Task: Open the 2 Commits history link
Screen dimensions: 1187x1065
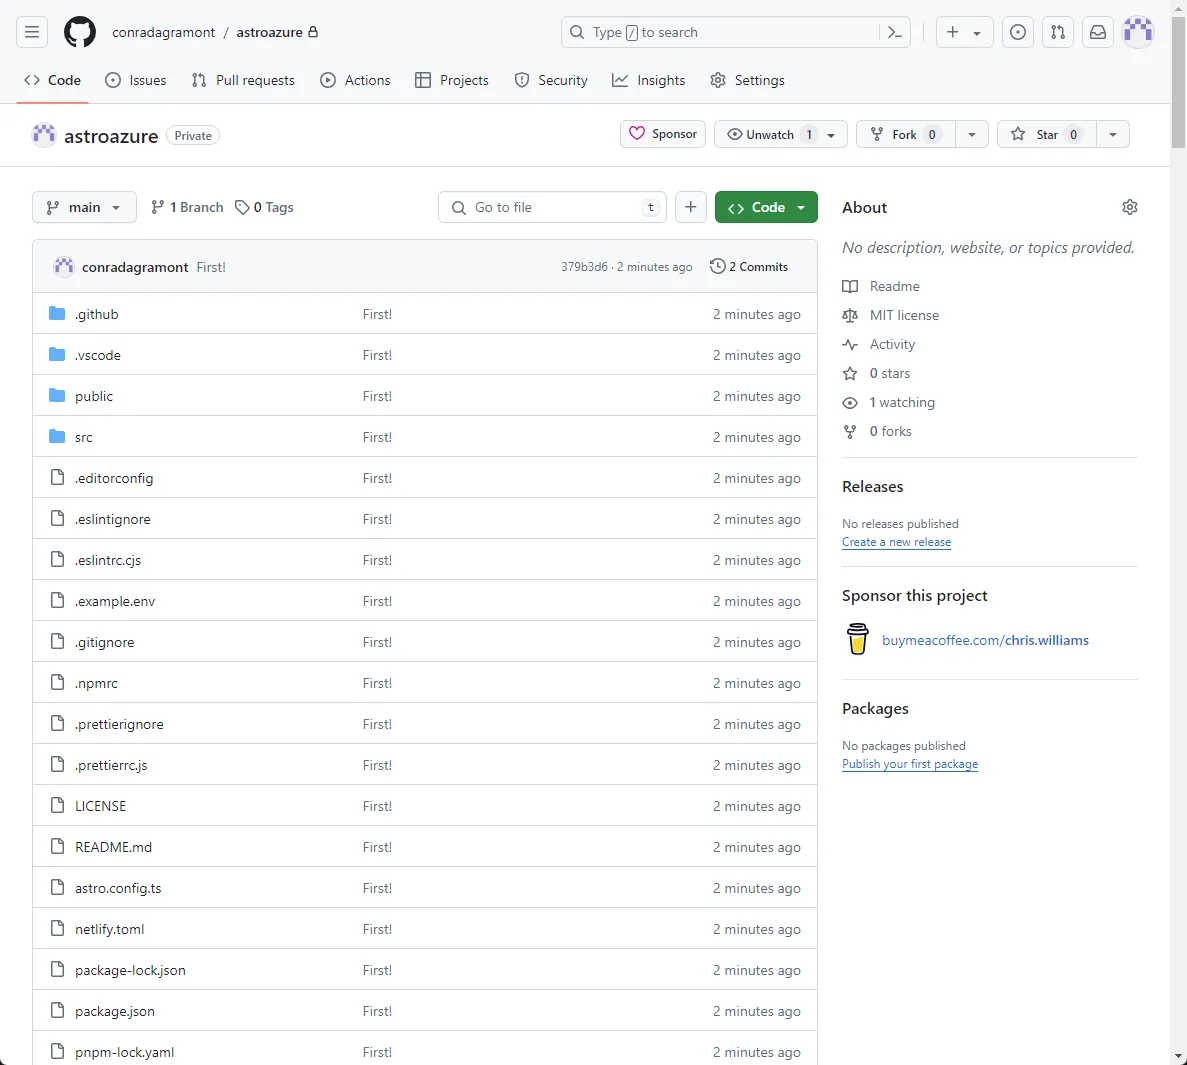Action: tap(749, 266)
